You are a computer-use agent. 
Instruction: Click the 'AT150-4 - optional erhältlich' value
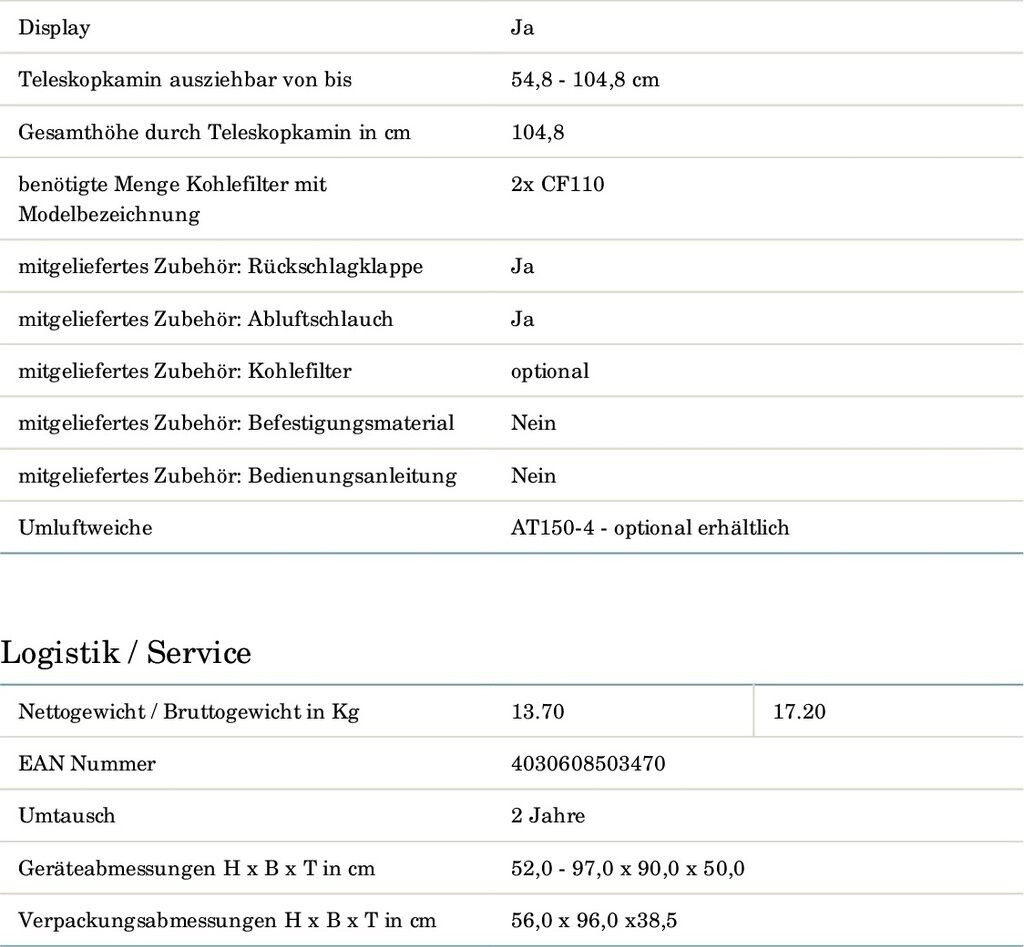[649, 528]
